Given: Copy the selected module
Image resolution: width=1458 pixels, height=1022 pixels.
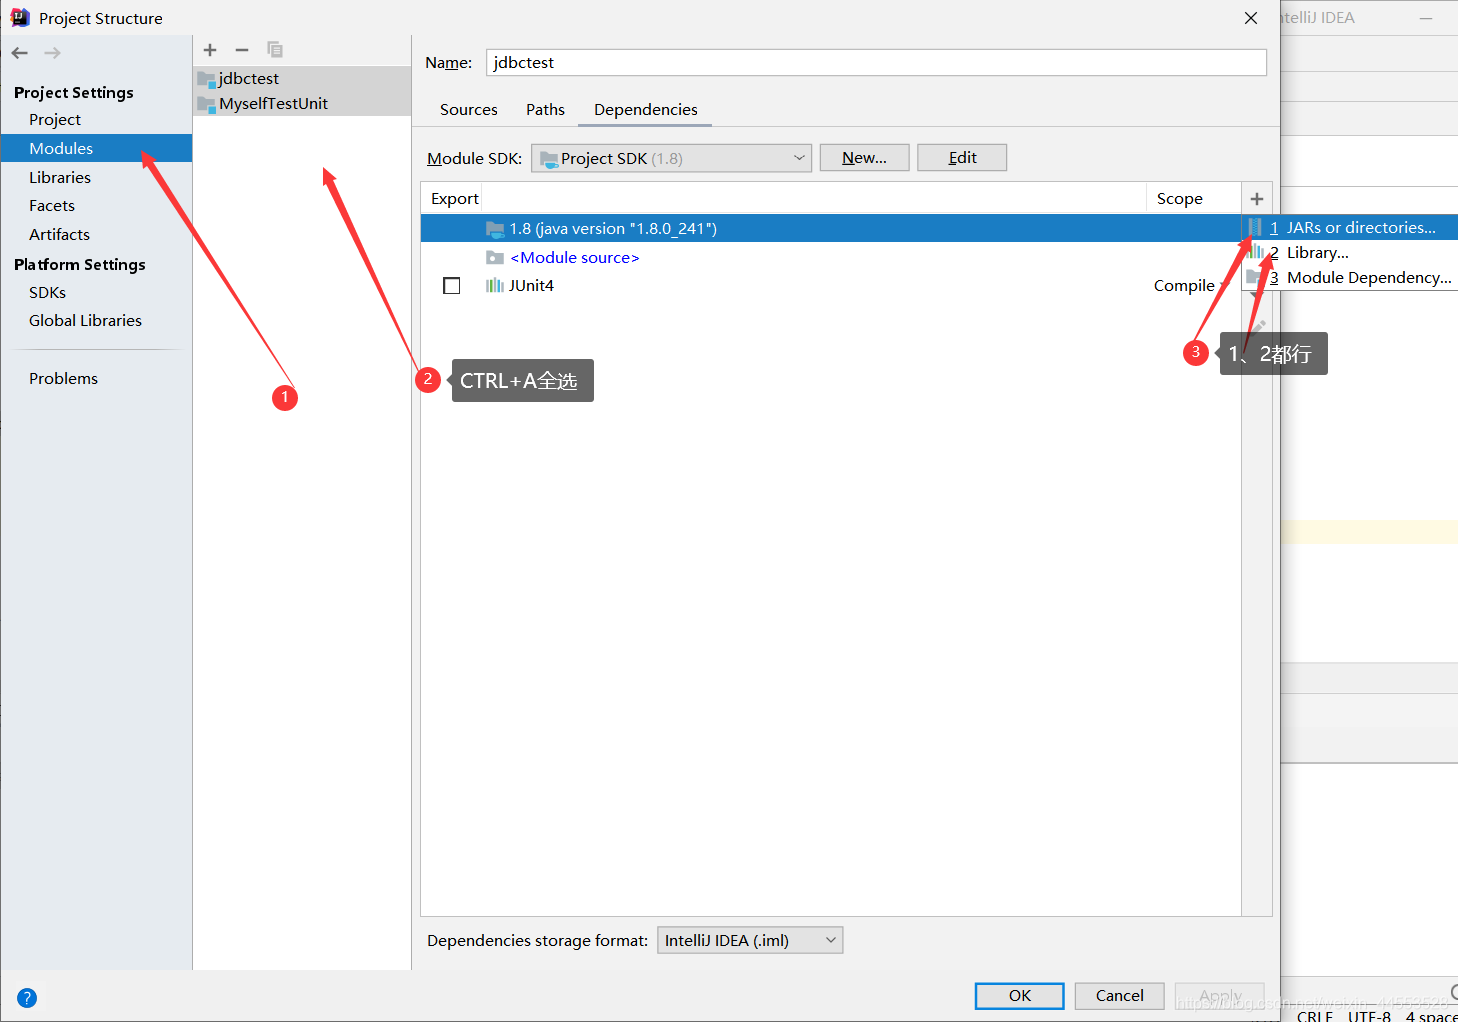Looking at the screenshot, I should 275,50.
